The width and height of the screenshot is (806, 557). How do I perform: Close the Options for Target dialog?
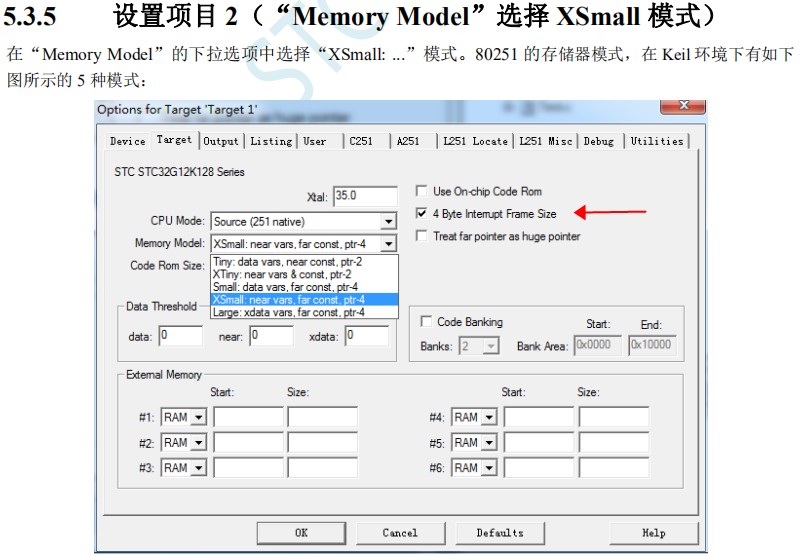click(683, 106)
